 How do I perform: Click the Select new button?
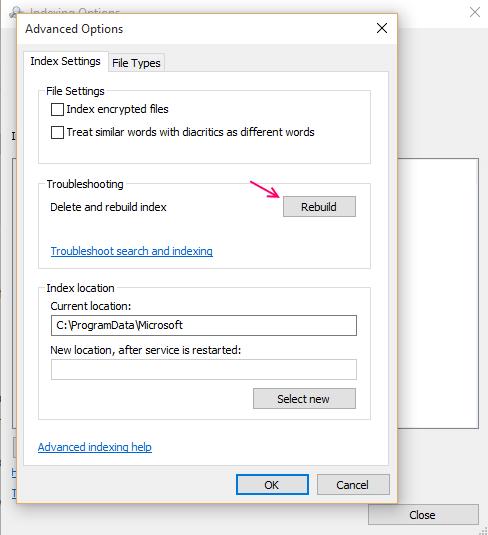tap(304, 399)
